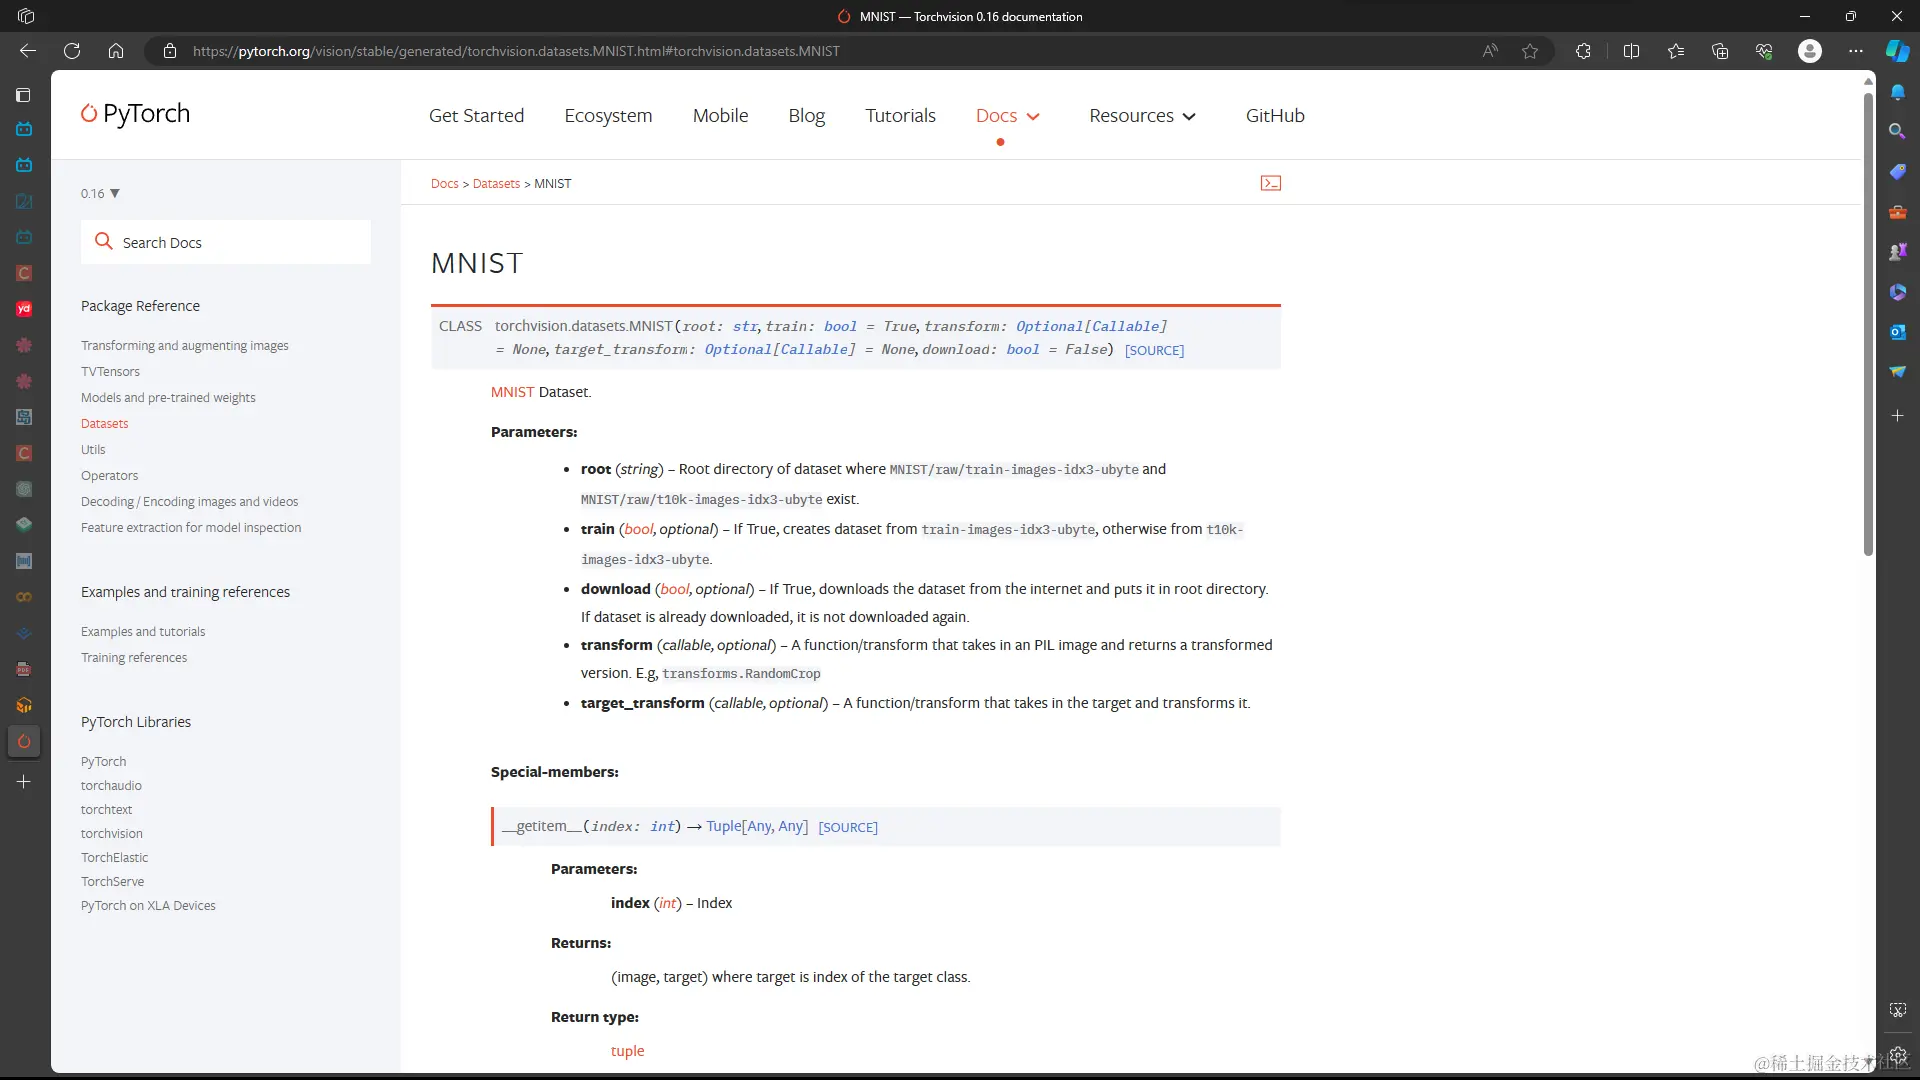This screenshot has width=1920, height=1080.
Task: Open Datasets in the sidebar
Action: (x=104, y=424)
